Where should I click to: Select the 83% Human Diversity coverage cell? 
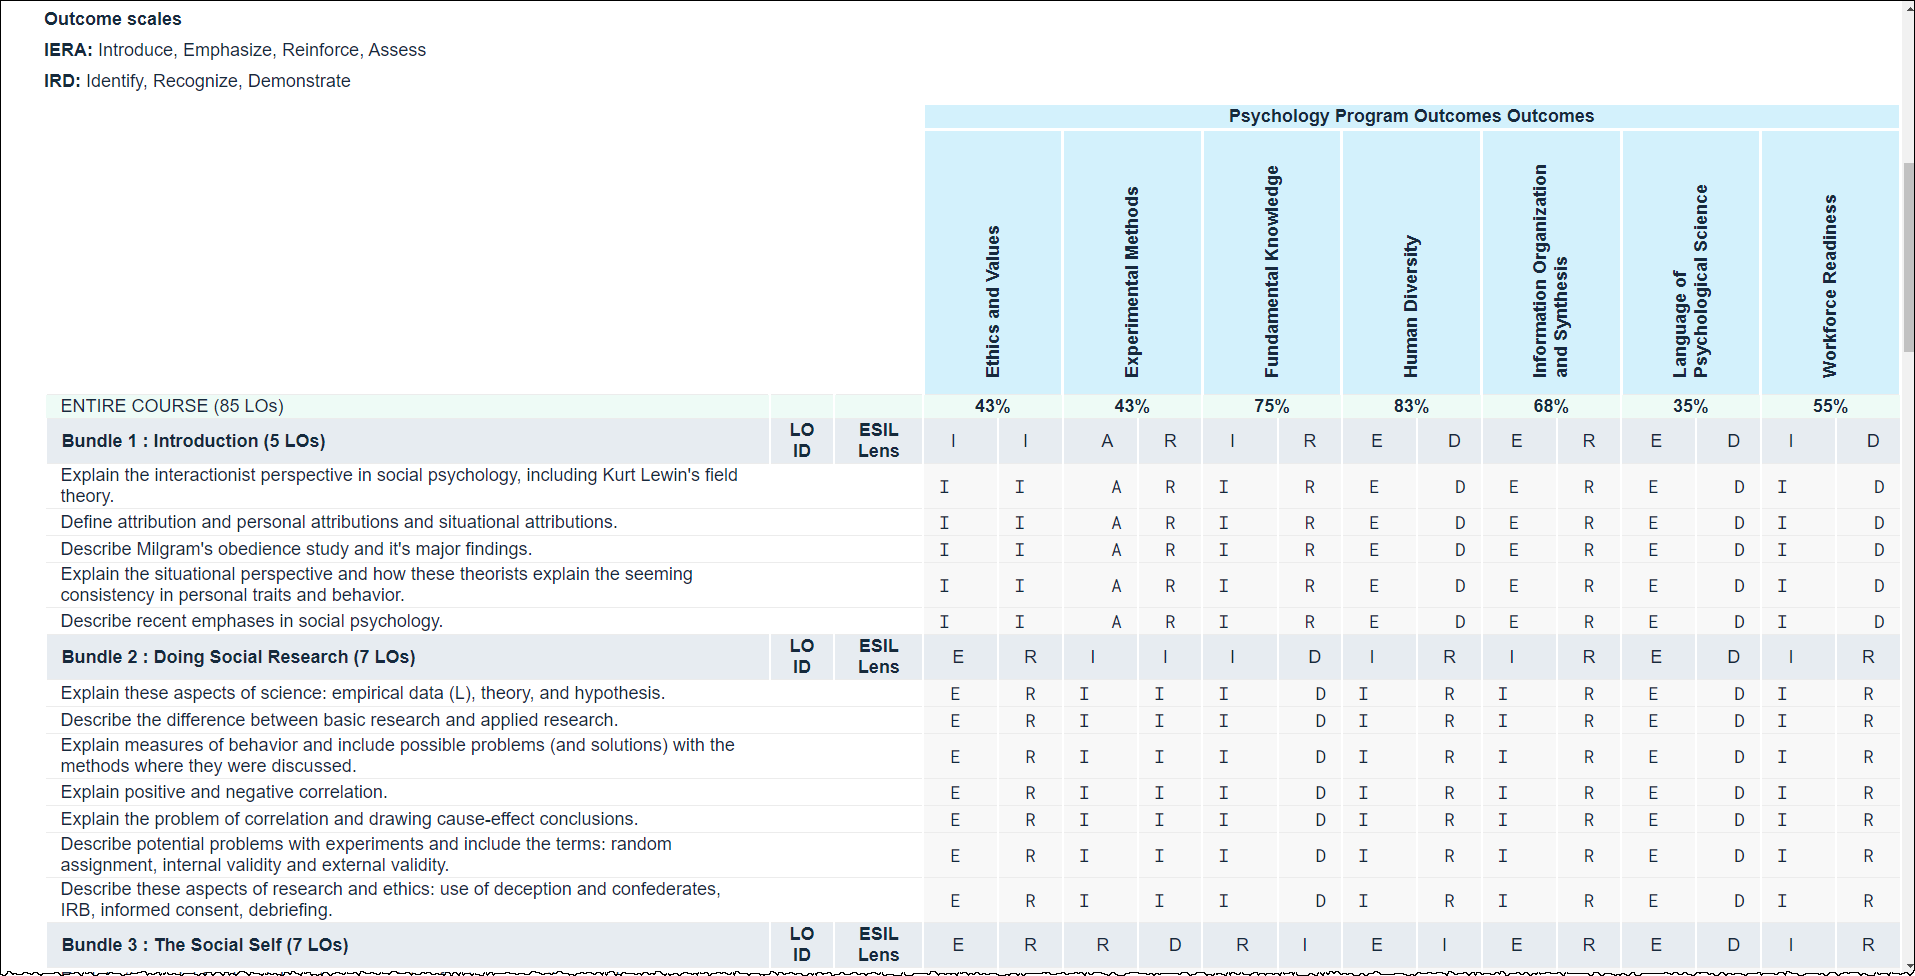pos(1411,406)
